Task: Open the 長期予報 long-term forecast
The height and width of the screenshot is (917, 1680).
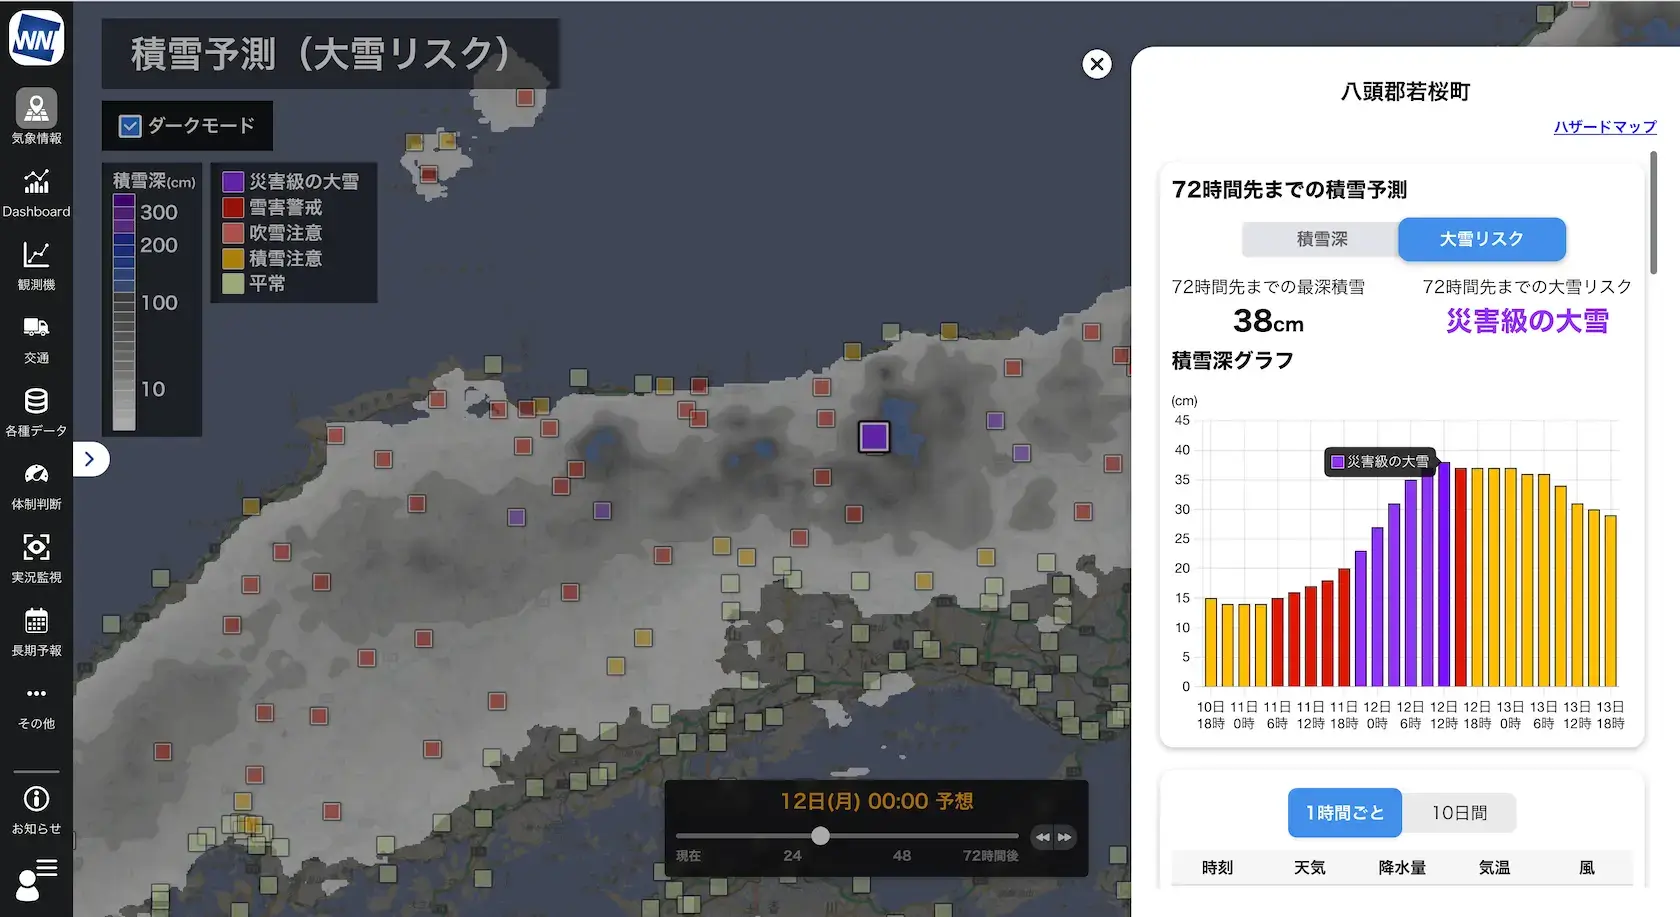Action: point(37,631)
